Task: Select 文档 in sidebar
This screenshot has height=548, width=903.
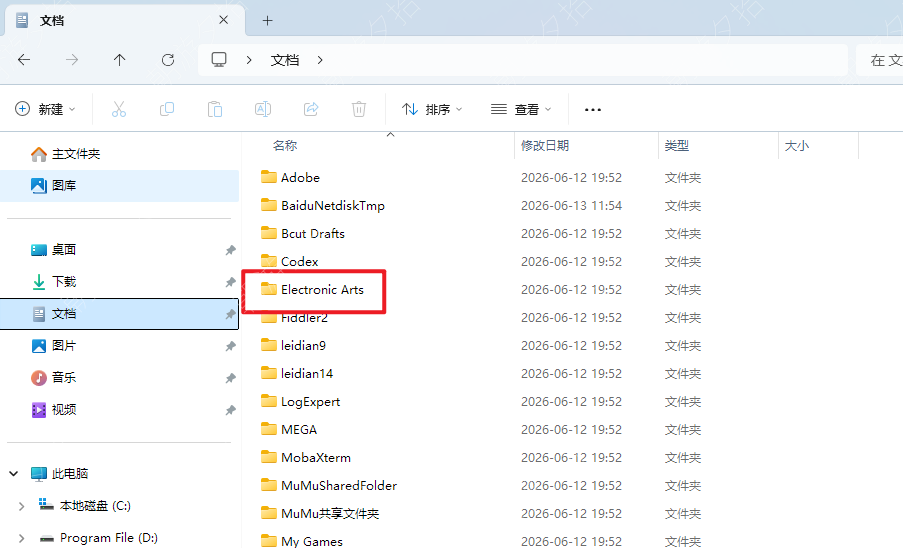Action: click(119, 314)
